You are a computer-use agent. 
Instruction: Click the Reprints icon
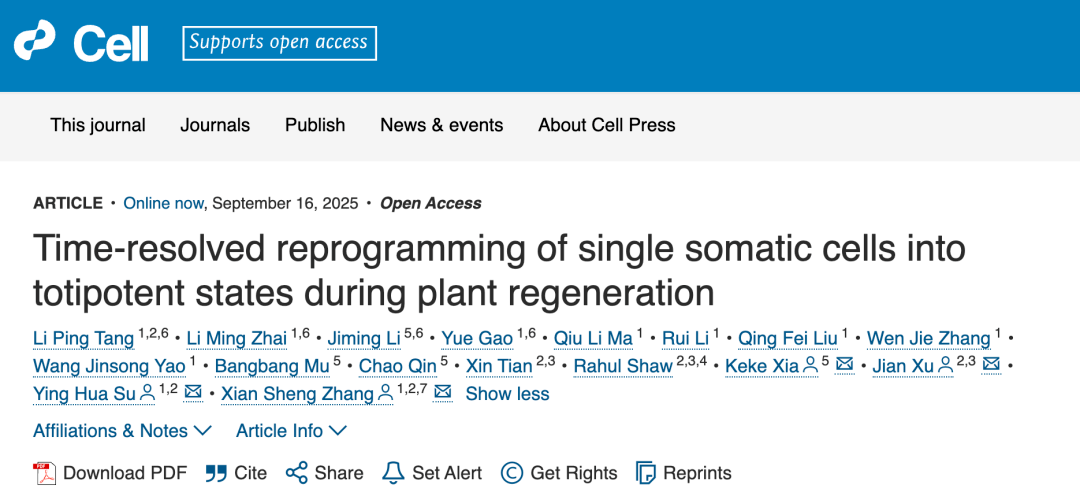tap(646, 473)
